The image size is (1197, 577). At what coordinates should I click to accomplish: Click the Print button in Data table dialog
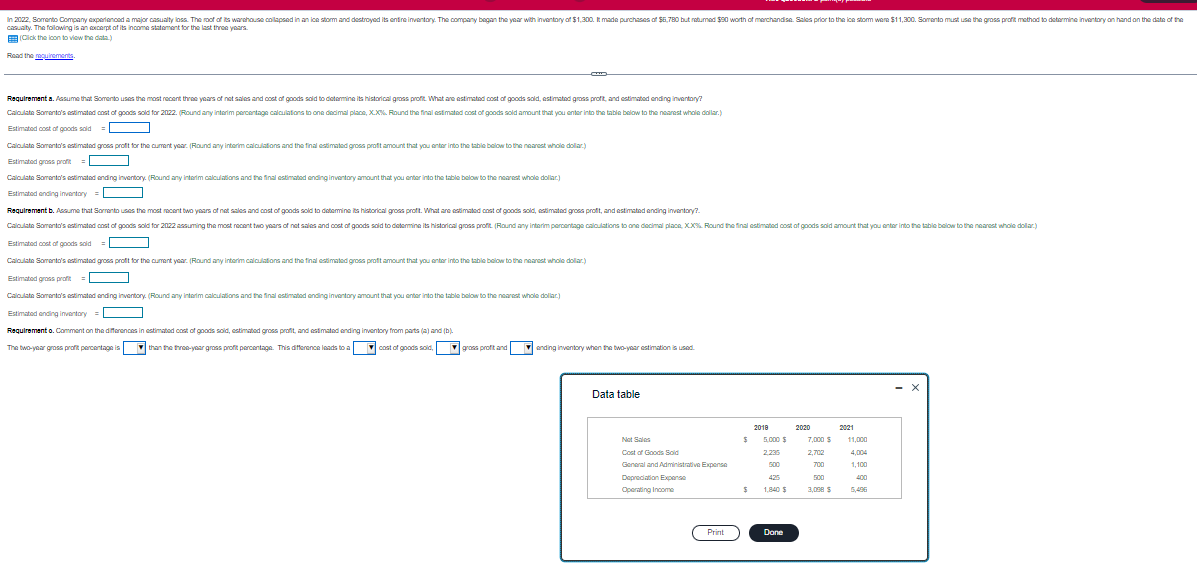click(715, 532)
